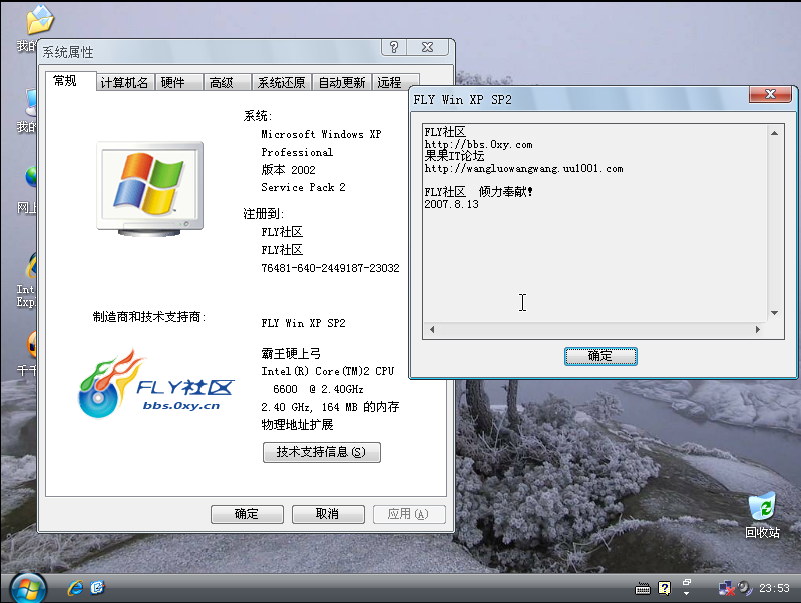Screen dimensions: 801x603
Task: Confirm 系统属性 with its 确定 button
Action: 247,514
